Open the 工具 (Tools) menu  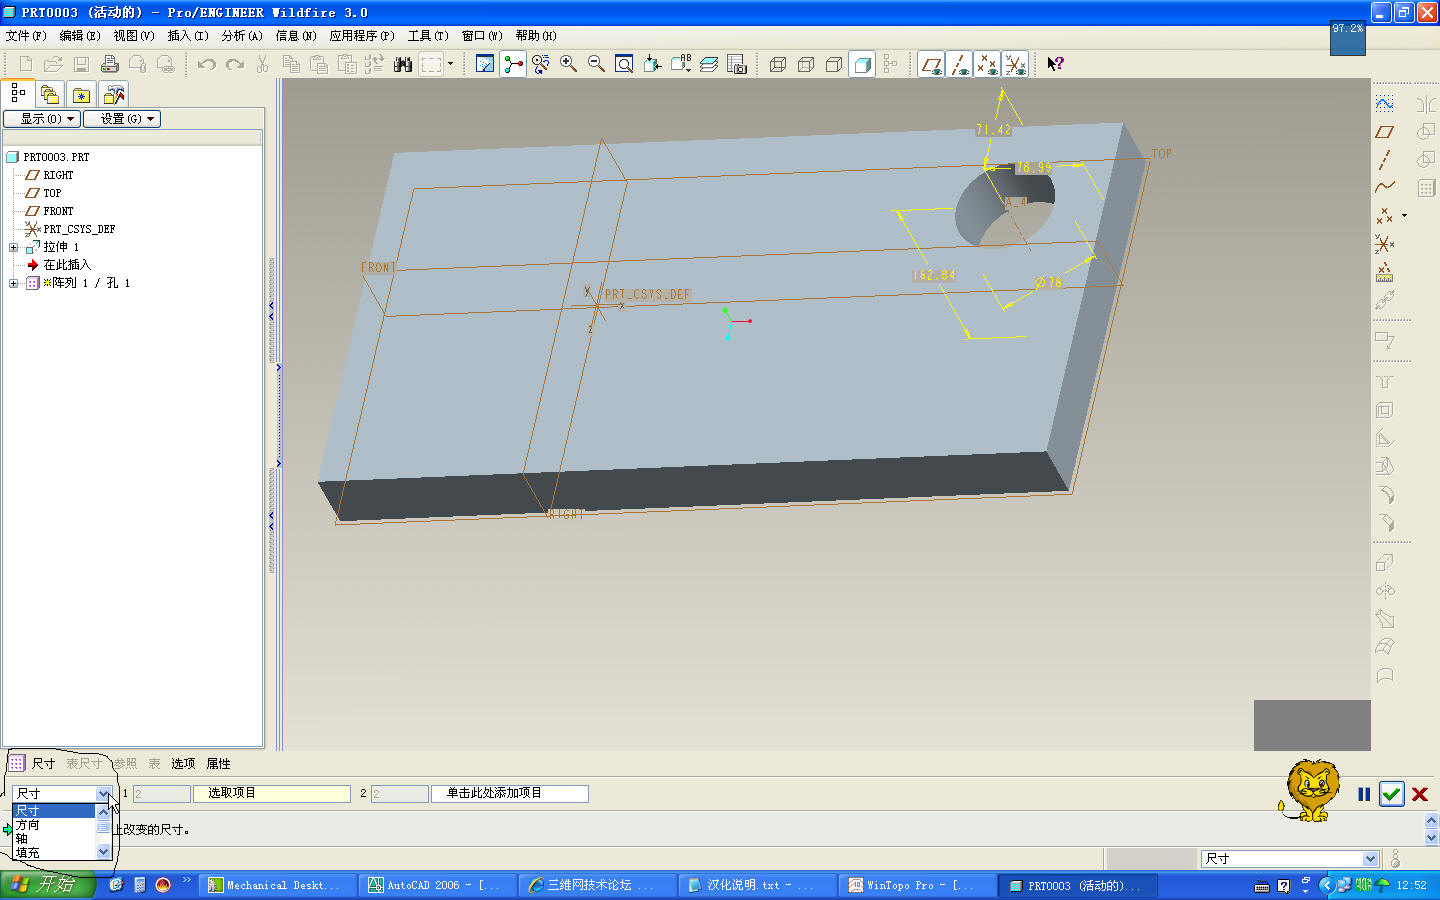(x=428, y=36)
